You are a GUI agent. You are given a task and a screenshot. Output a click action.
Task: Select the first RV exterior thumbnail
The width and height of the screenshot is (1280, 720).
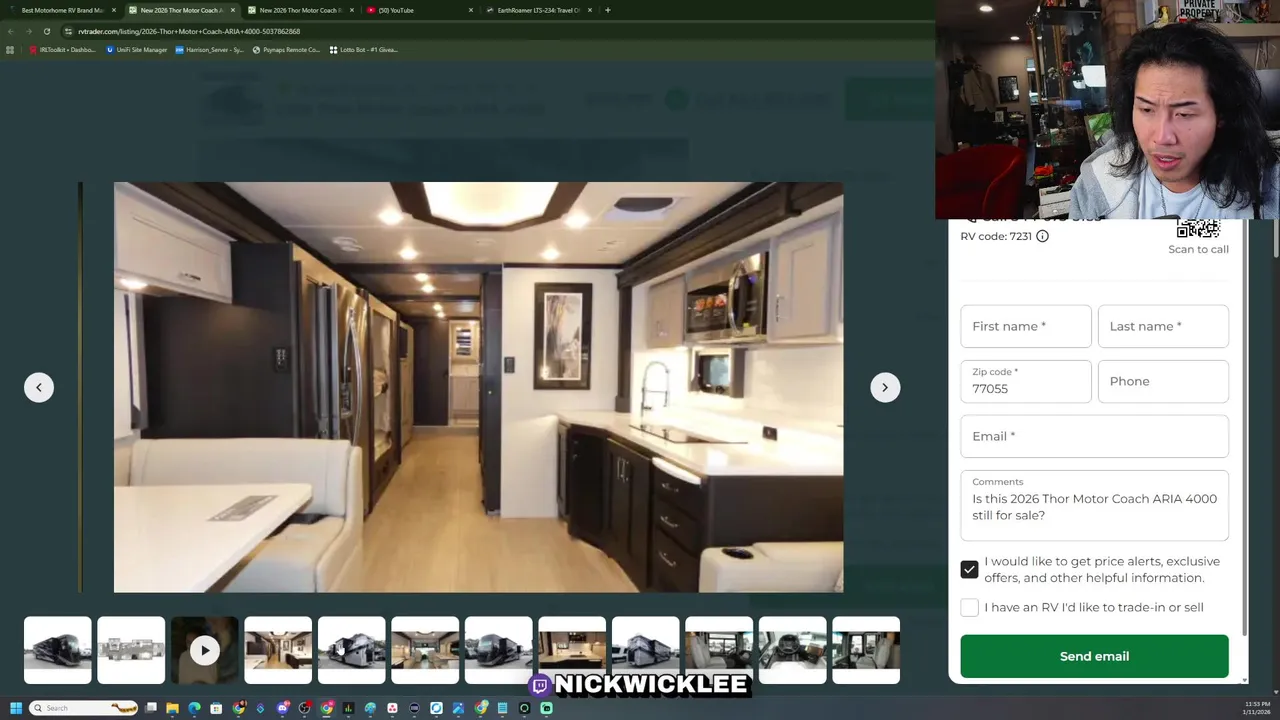[x=57, y=650]
